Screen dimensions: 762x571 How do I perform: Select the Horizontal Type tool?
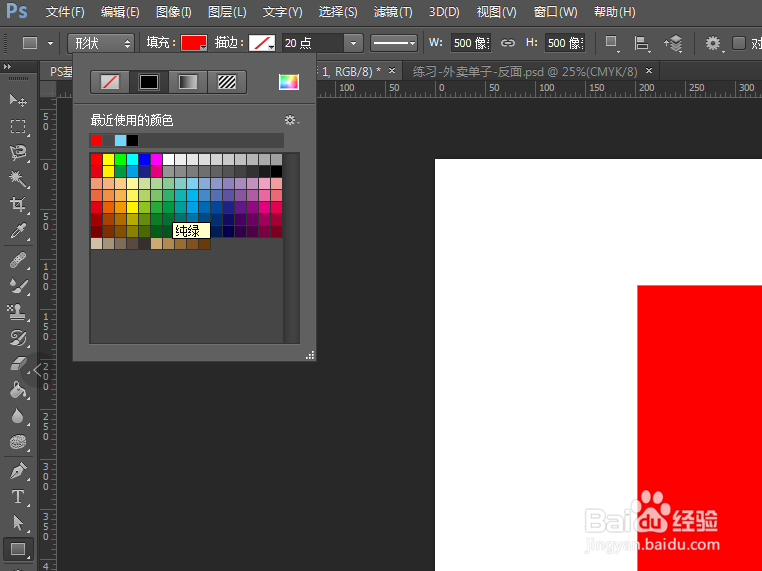click(x=18, y=497)
